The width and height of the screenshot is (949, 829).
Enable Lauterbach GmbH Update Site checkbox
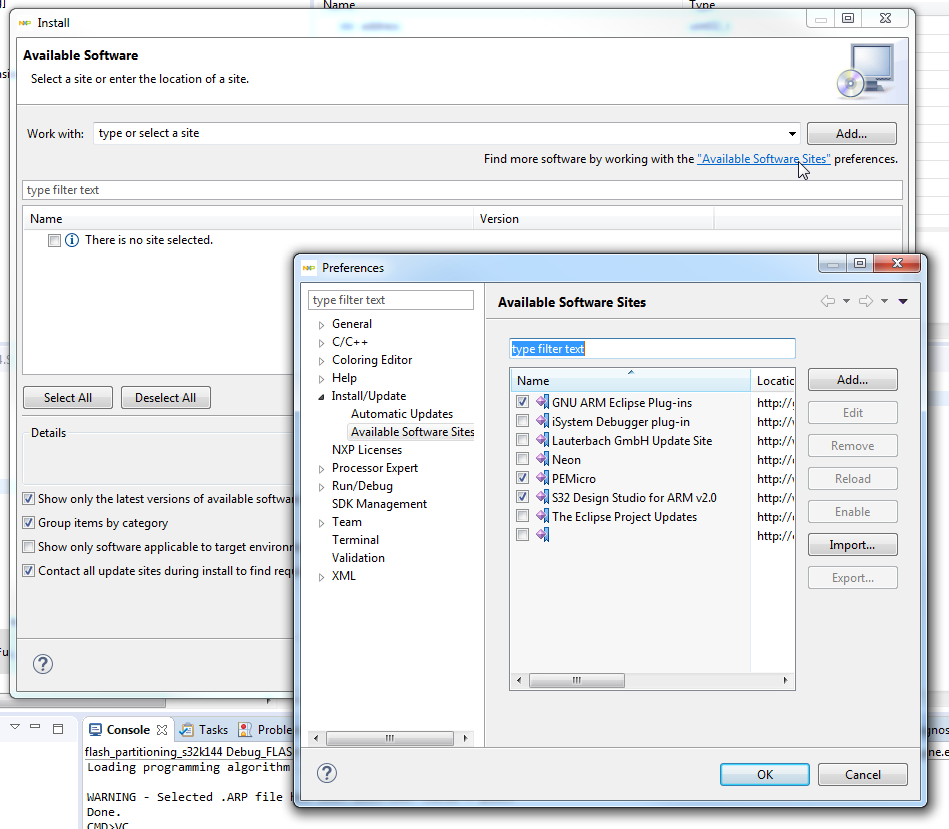click(x=522, y=440)
